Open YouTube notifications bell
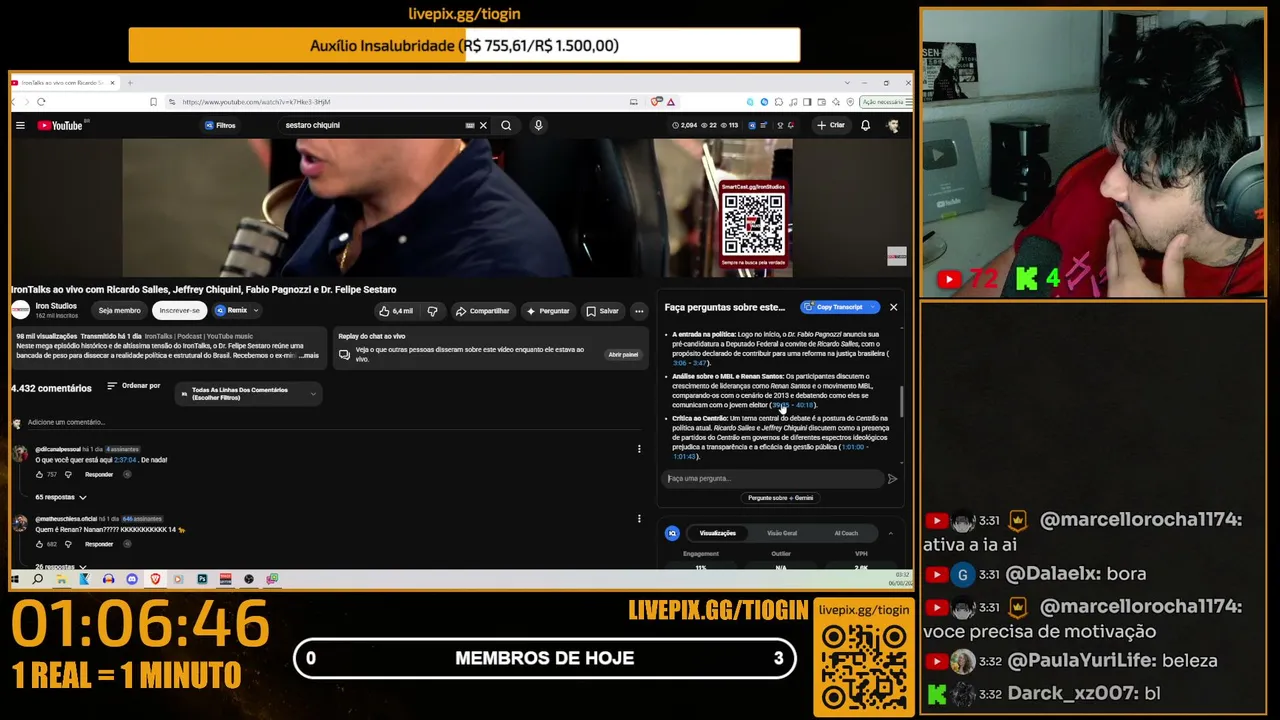1280x720 pixels. point(865,125)
